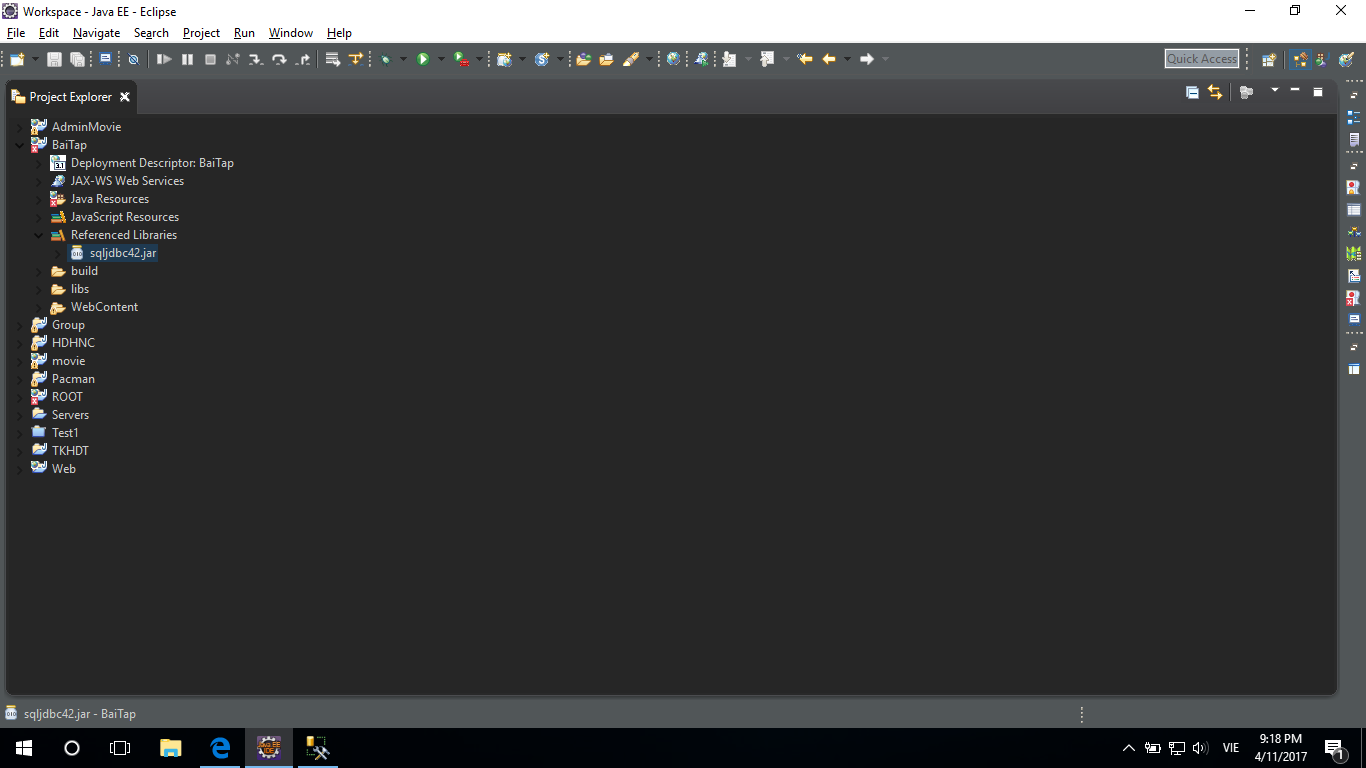Click the Windows Start button

point(24,748)
